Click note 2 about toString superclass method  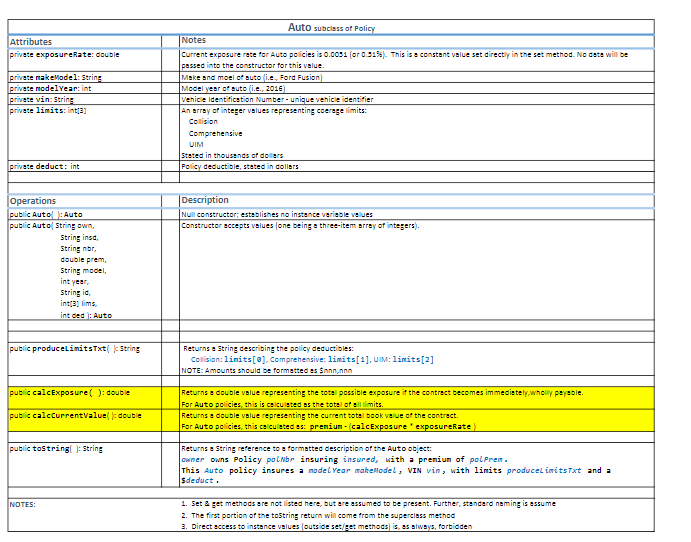318,515
